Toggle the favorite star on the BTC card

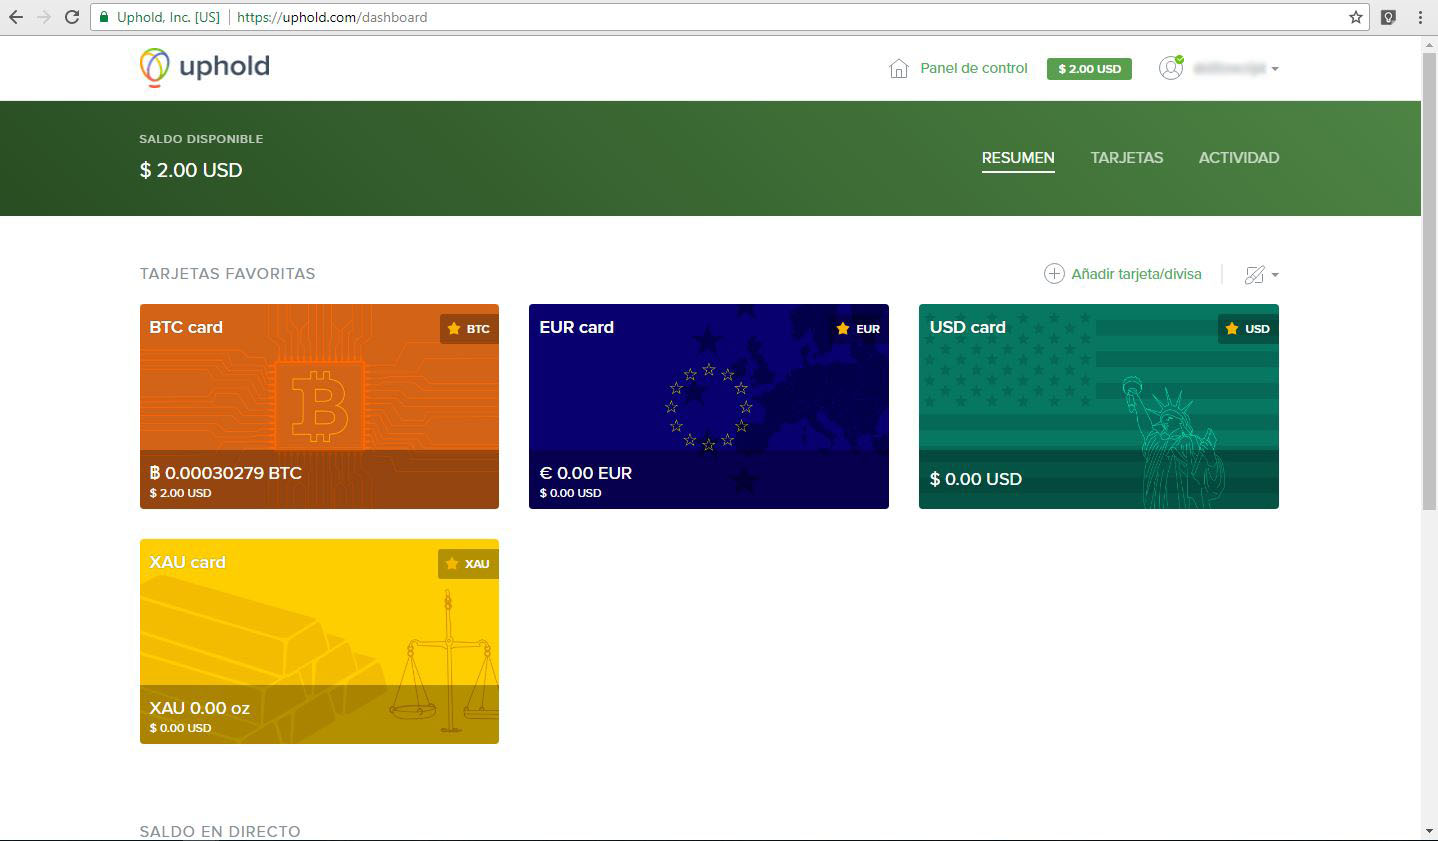(453, 328)
